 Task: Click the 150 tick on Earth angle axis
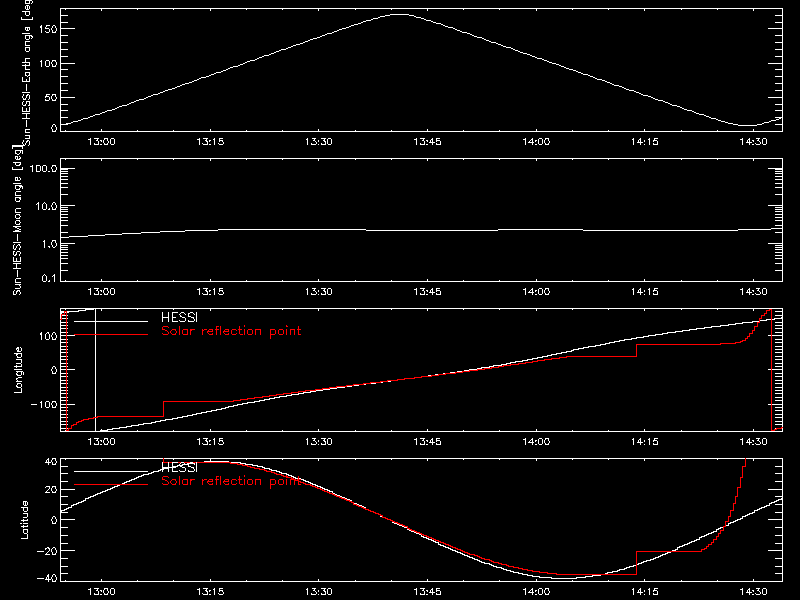pyautogui.click(x=48, y=29)
